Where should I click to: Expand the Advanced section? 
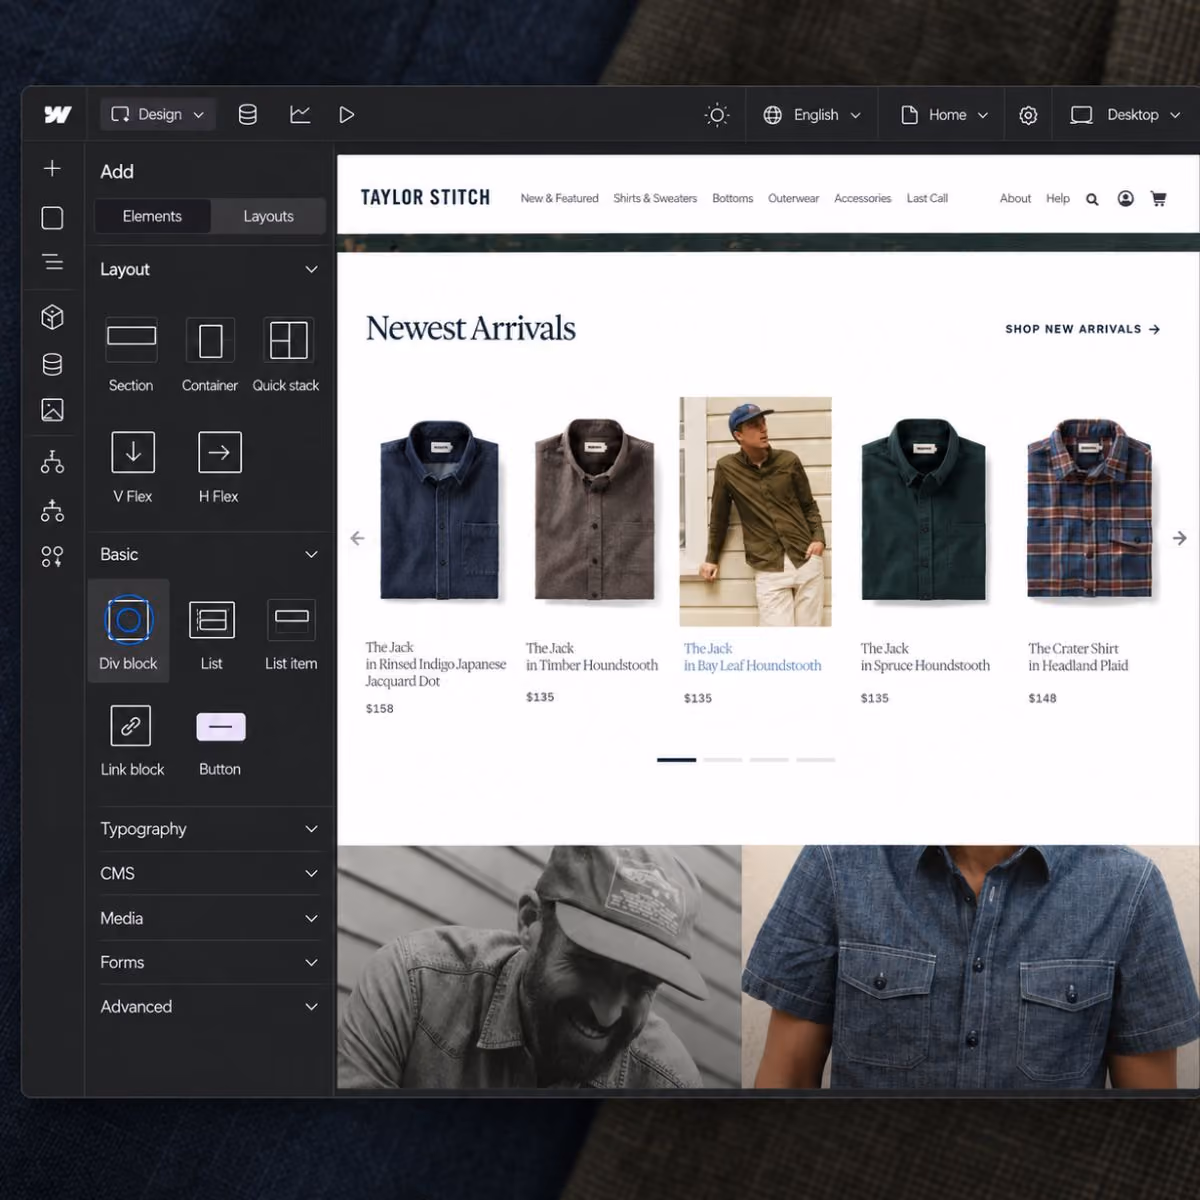209,1007
